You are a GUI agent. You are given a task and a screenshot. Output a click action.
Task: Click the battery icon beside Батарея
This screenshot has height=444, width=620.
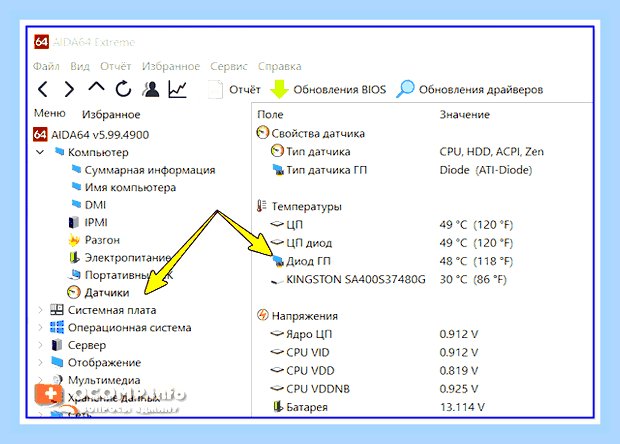278,406
